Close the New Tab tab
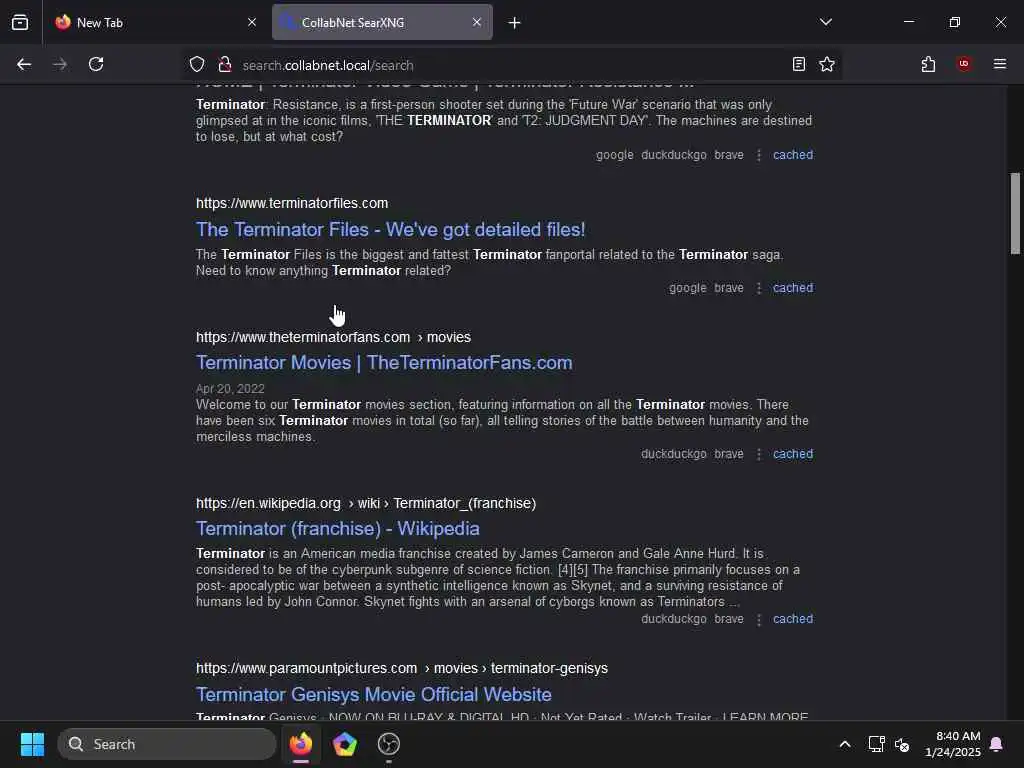The height and width of the screenshot is (768, 1024). 252,22
